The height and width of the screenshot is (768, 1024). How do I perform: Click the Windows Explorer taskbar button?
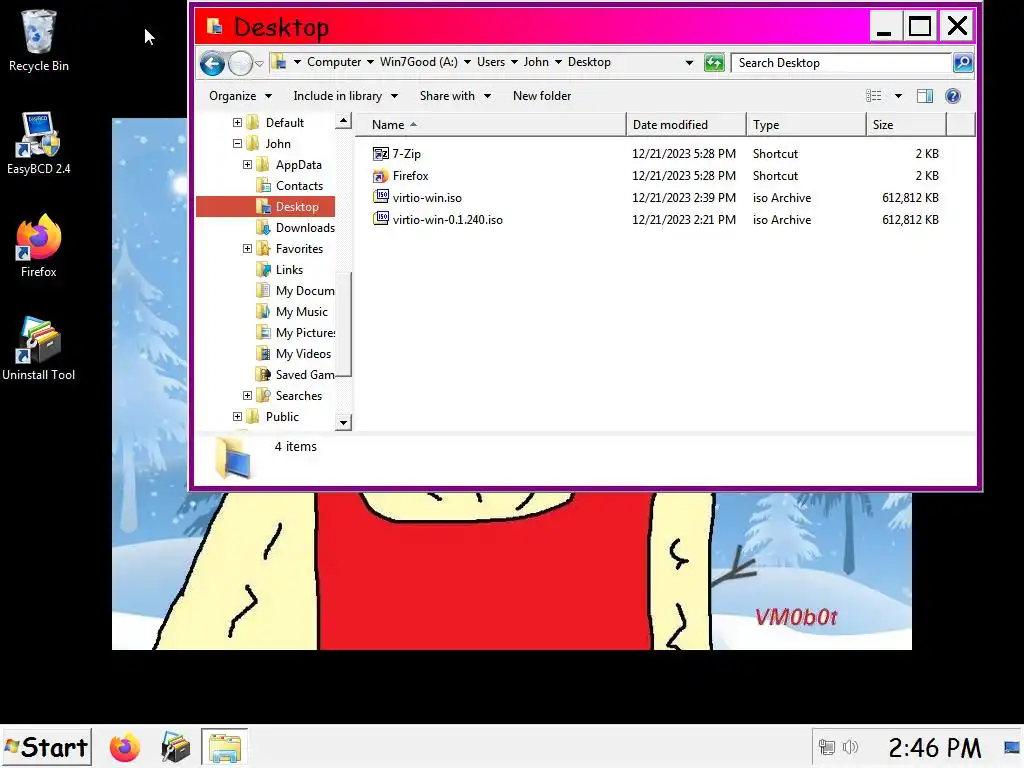point(224,747)
